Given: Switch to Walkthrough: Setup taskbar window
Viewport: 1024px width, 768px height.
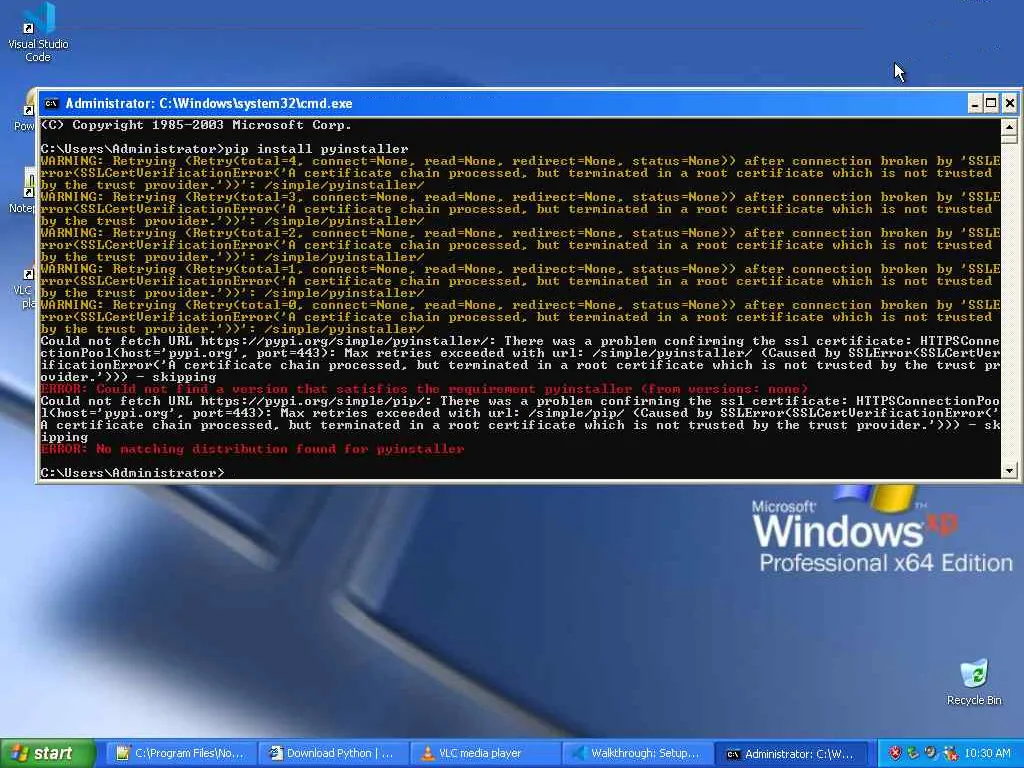Looking at the screenshot, I should click(639, 753).
